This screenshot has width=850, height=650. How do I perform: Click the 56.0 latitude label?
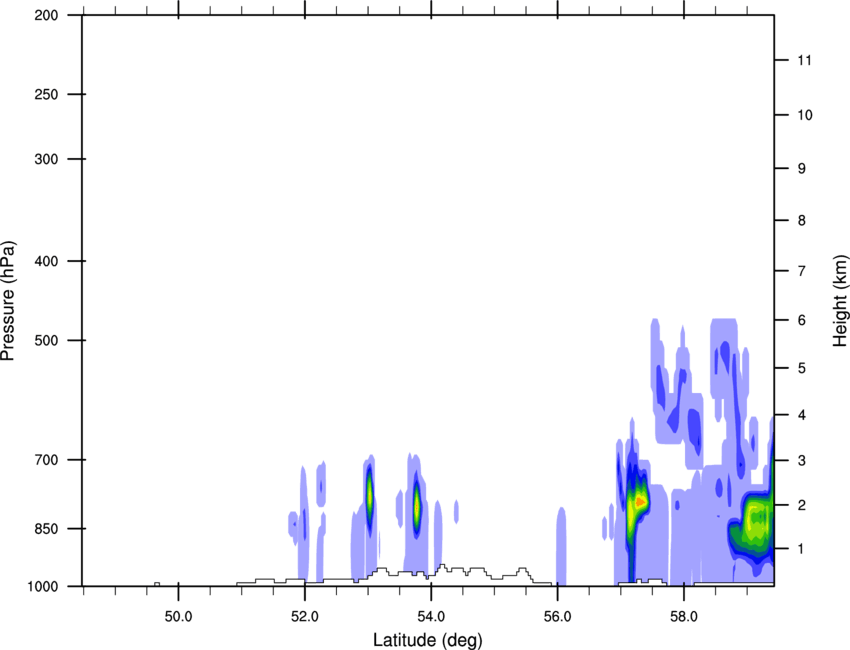coord(557,617)
